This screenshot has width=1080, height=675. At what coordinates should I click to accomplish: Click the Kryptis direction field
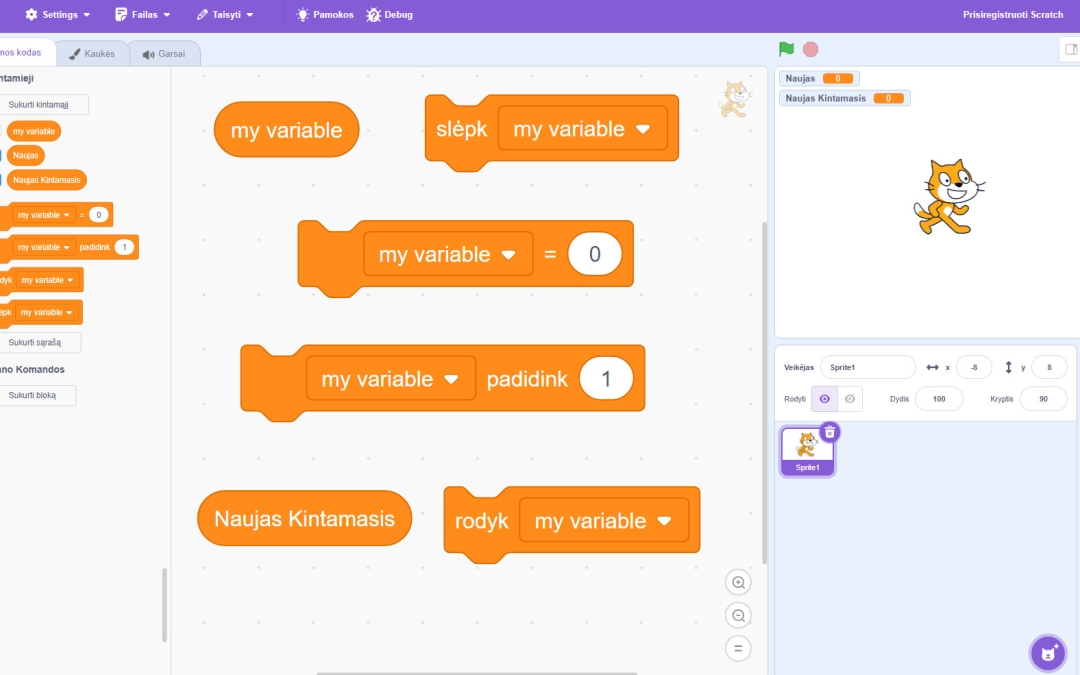coord(1043,399)
